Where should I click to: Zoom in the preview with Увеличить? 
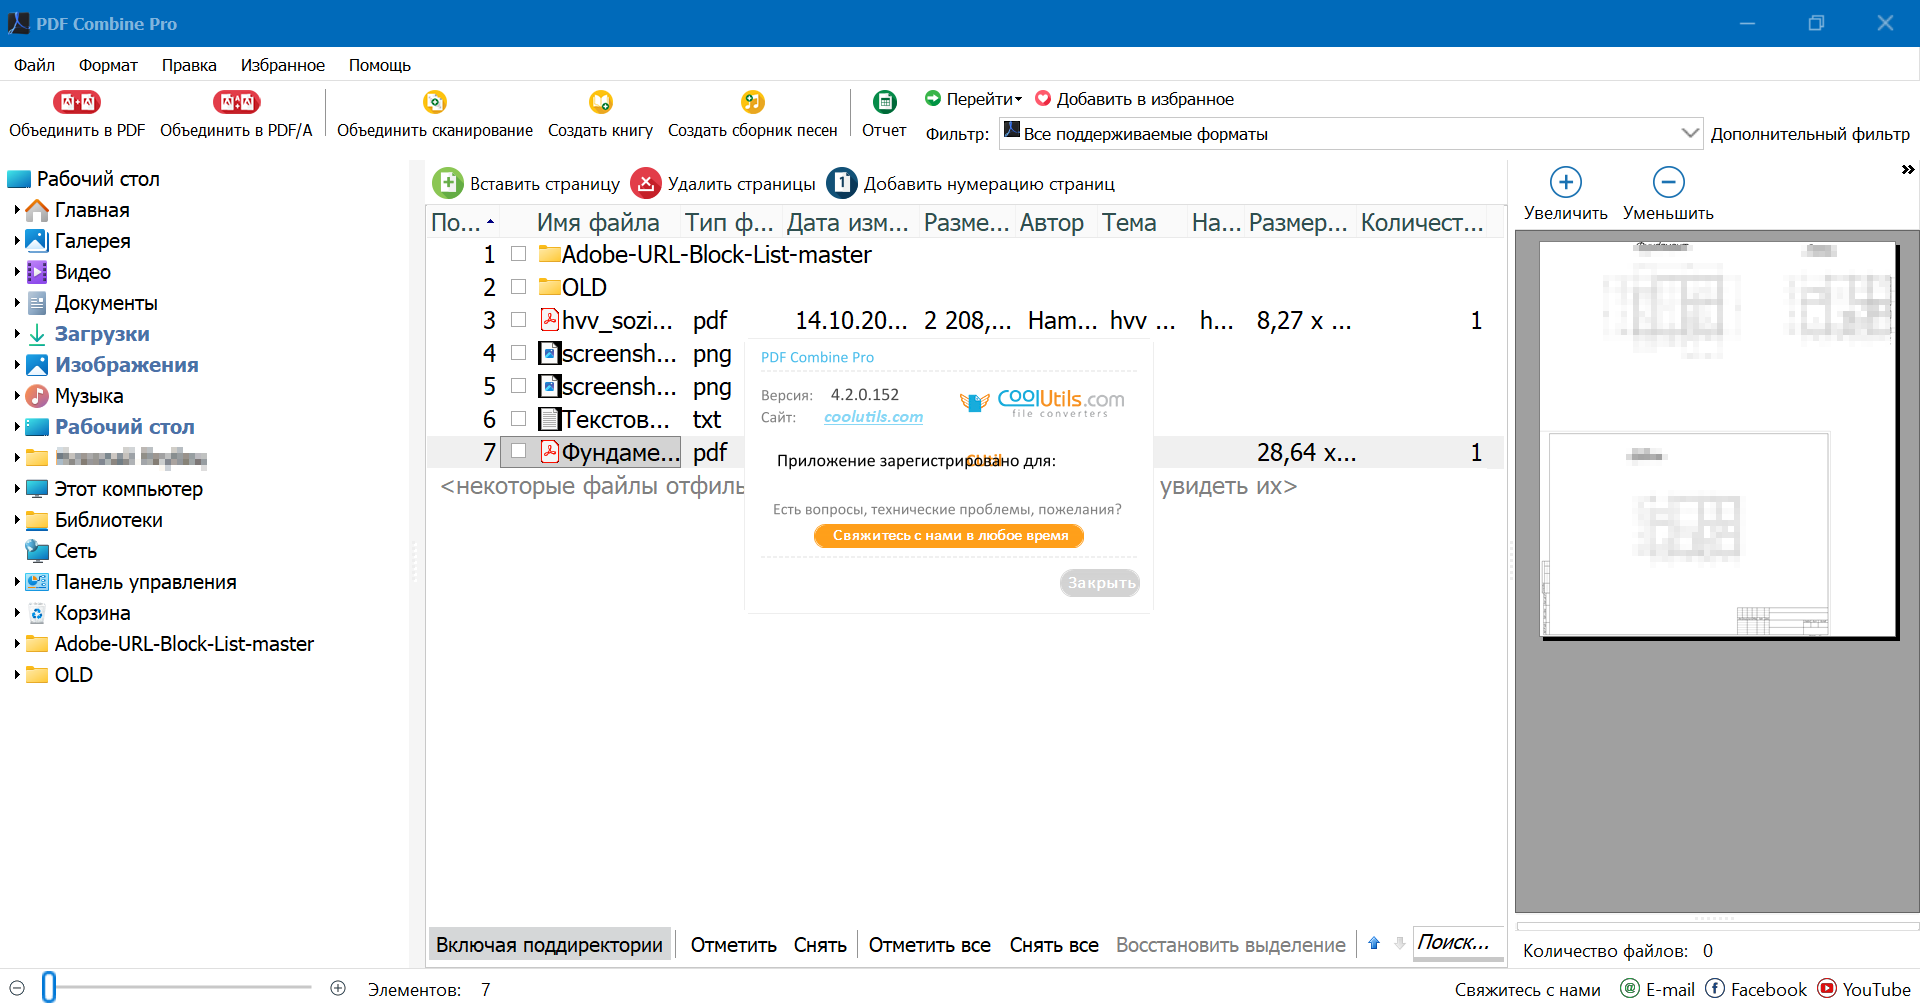point(1565,182)
